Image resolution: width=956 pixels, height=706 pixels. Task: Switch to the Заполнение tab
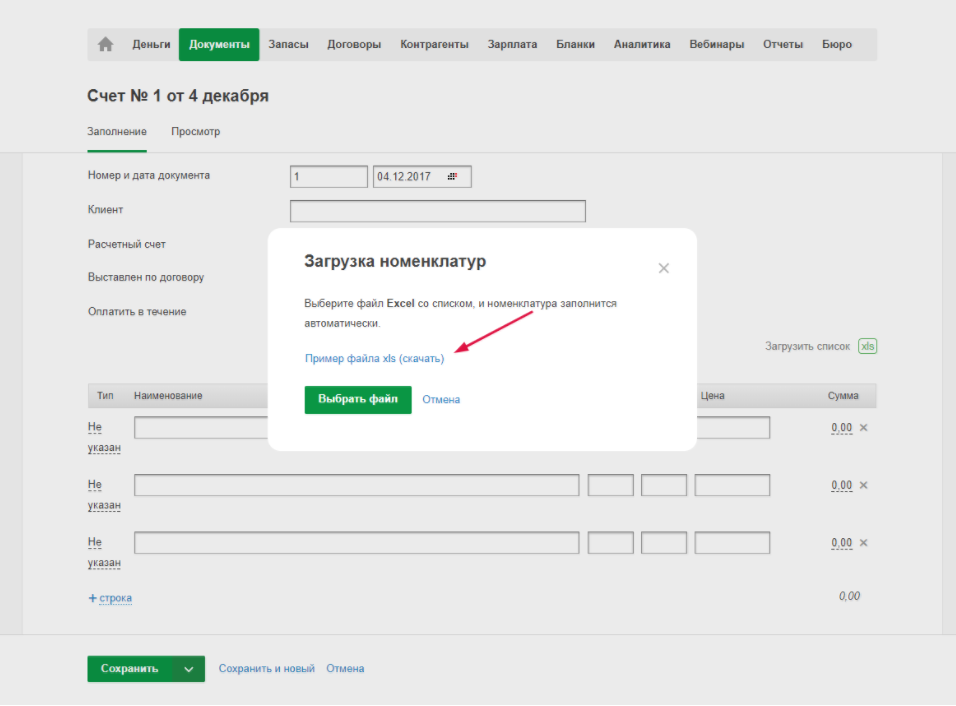click(x=117, y=132)
